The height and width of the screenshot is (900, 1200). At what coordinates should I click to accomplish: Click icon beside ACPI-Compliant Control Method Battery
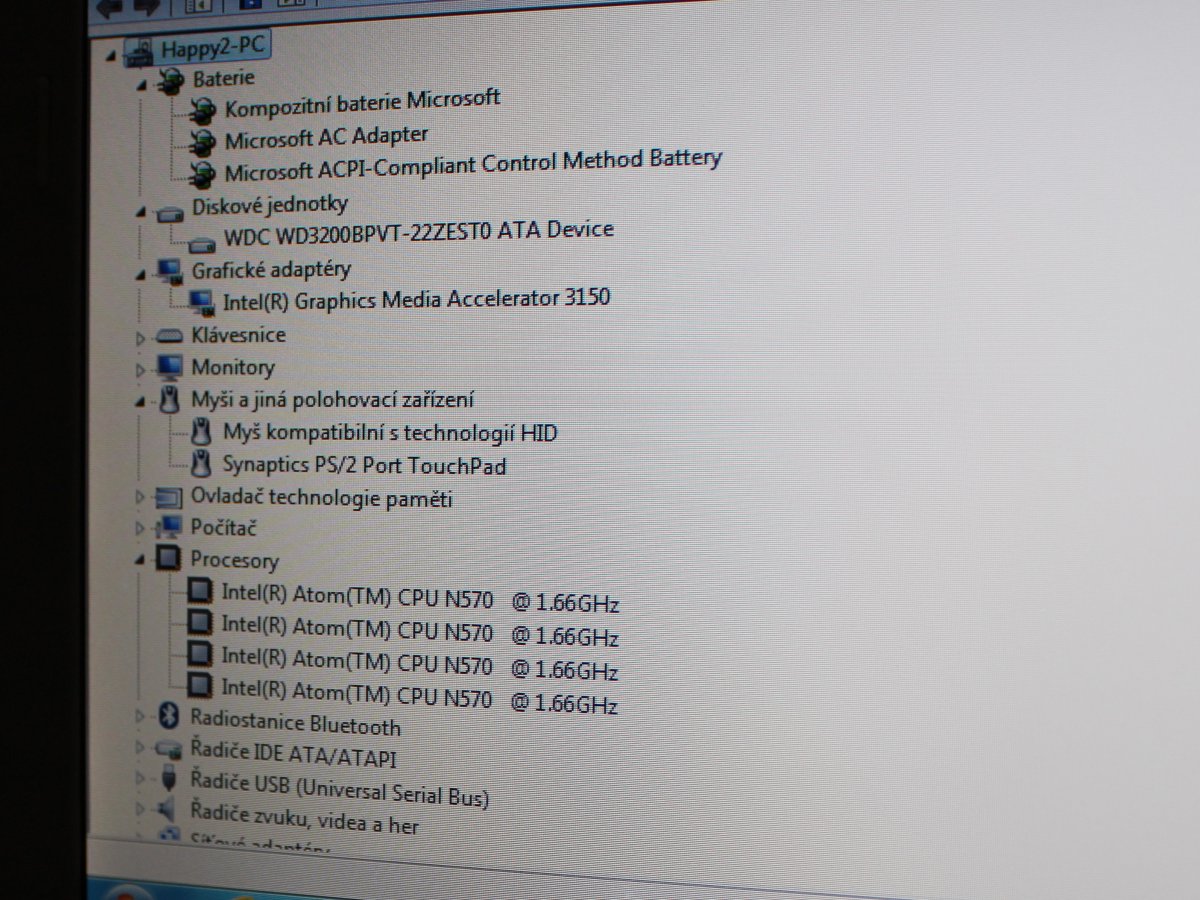click(203, 173)
